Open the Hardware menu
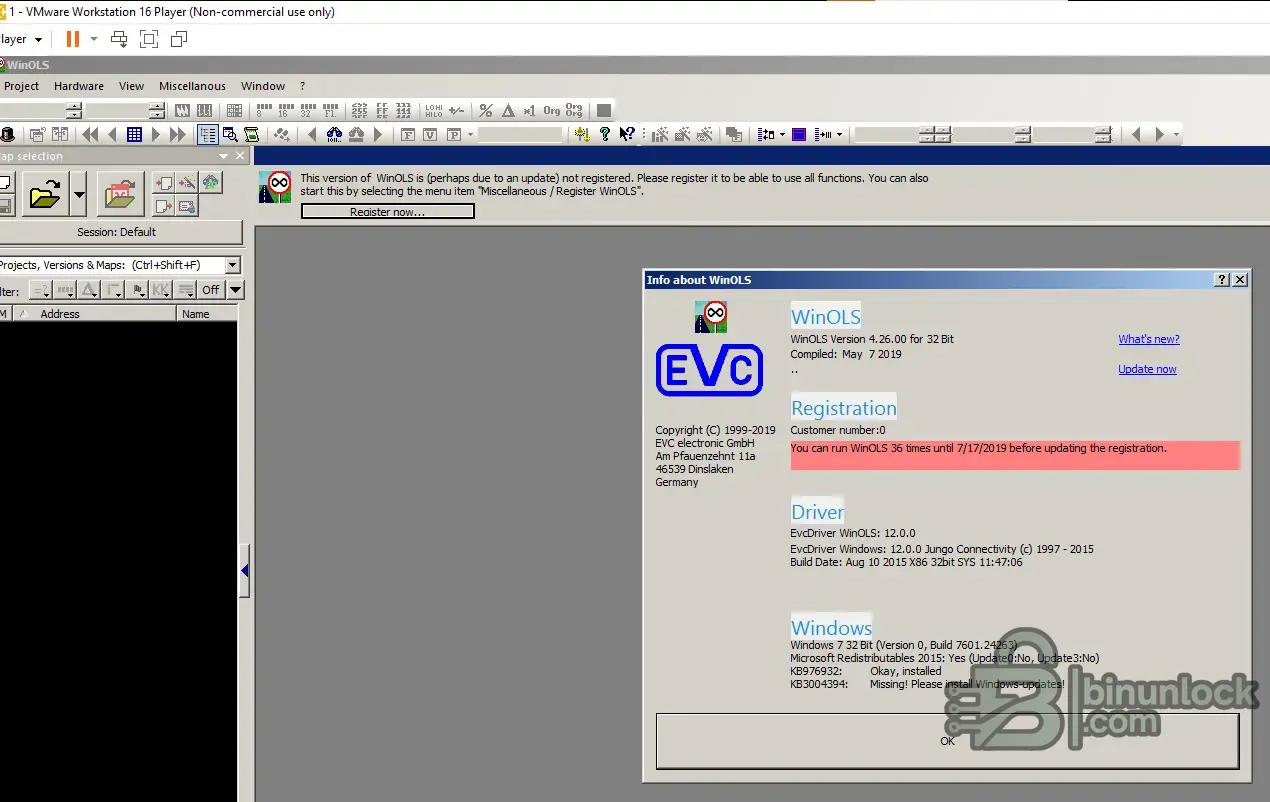This screenshot has width=1270, height=802. pos(79,86)
